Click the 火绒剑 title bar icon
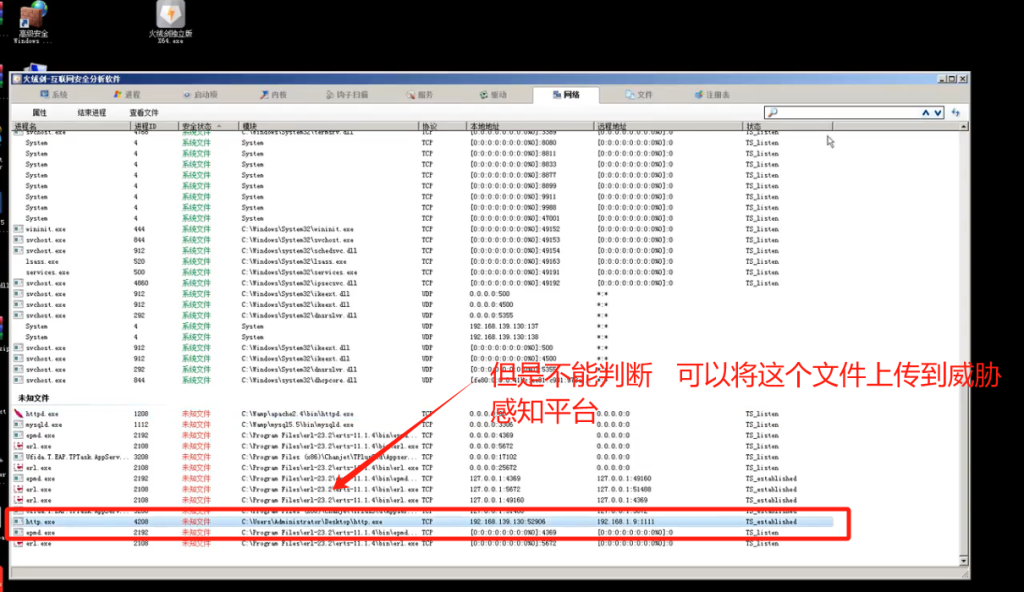 click(17, 79)
